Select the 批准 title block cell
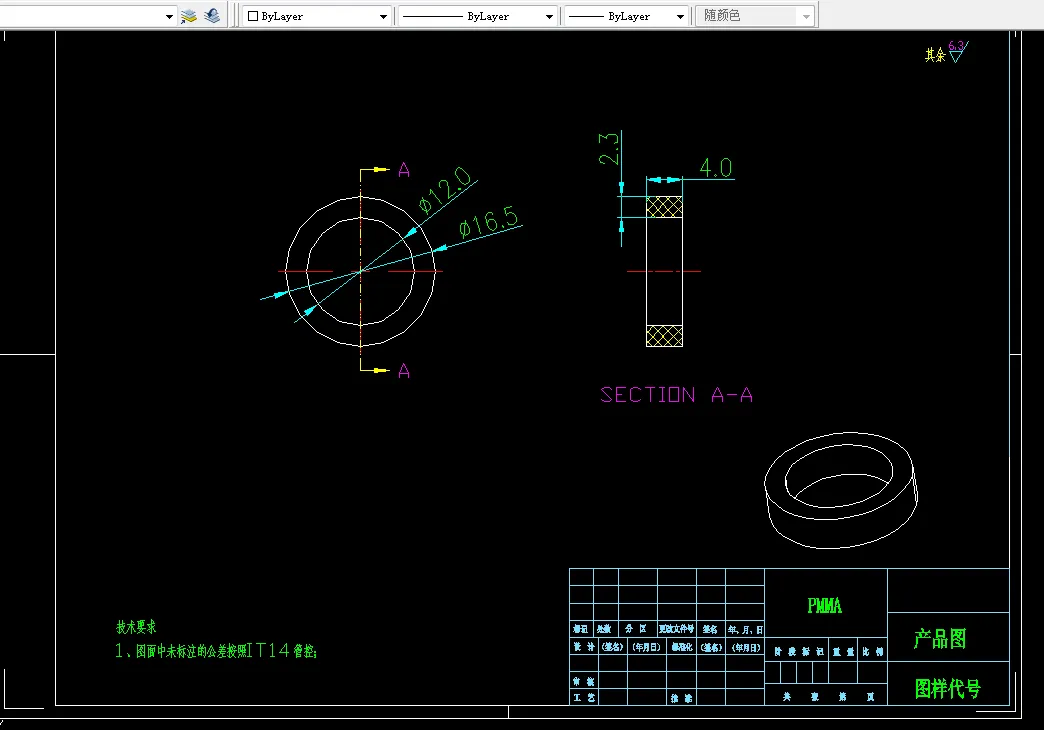 [x=682, y=697]
